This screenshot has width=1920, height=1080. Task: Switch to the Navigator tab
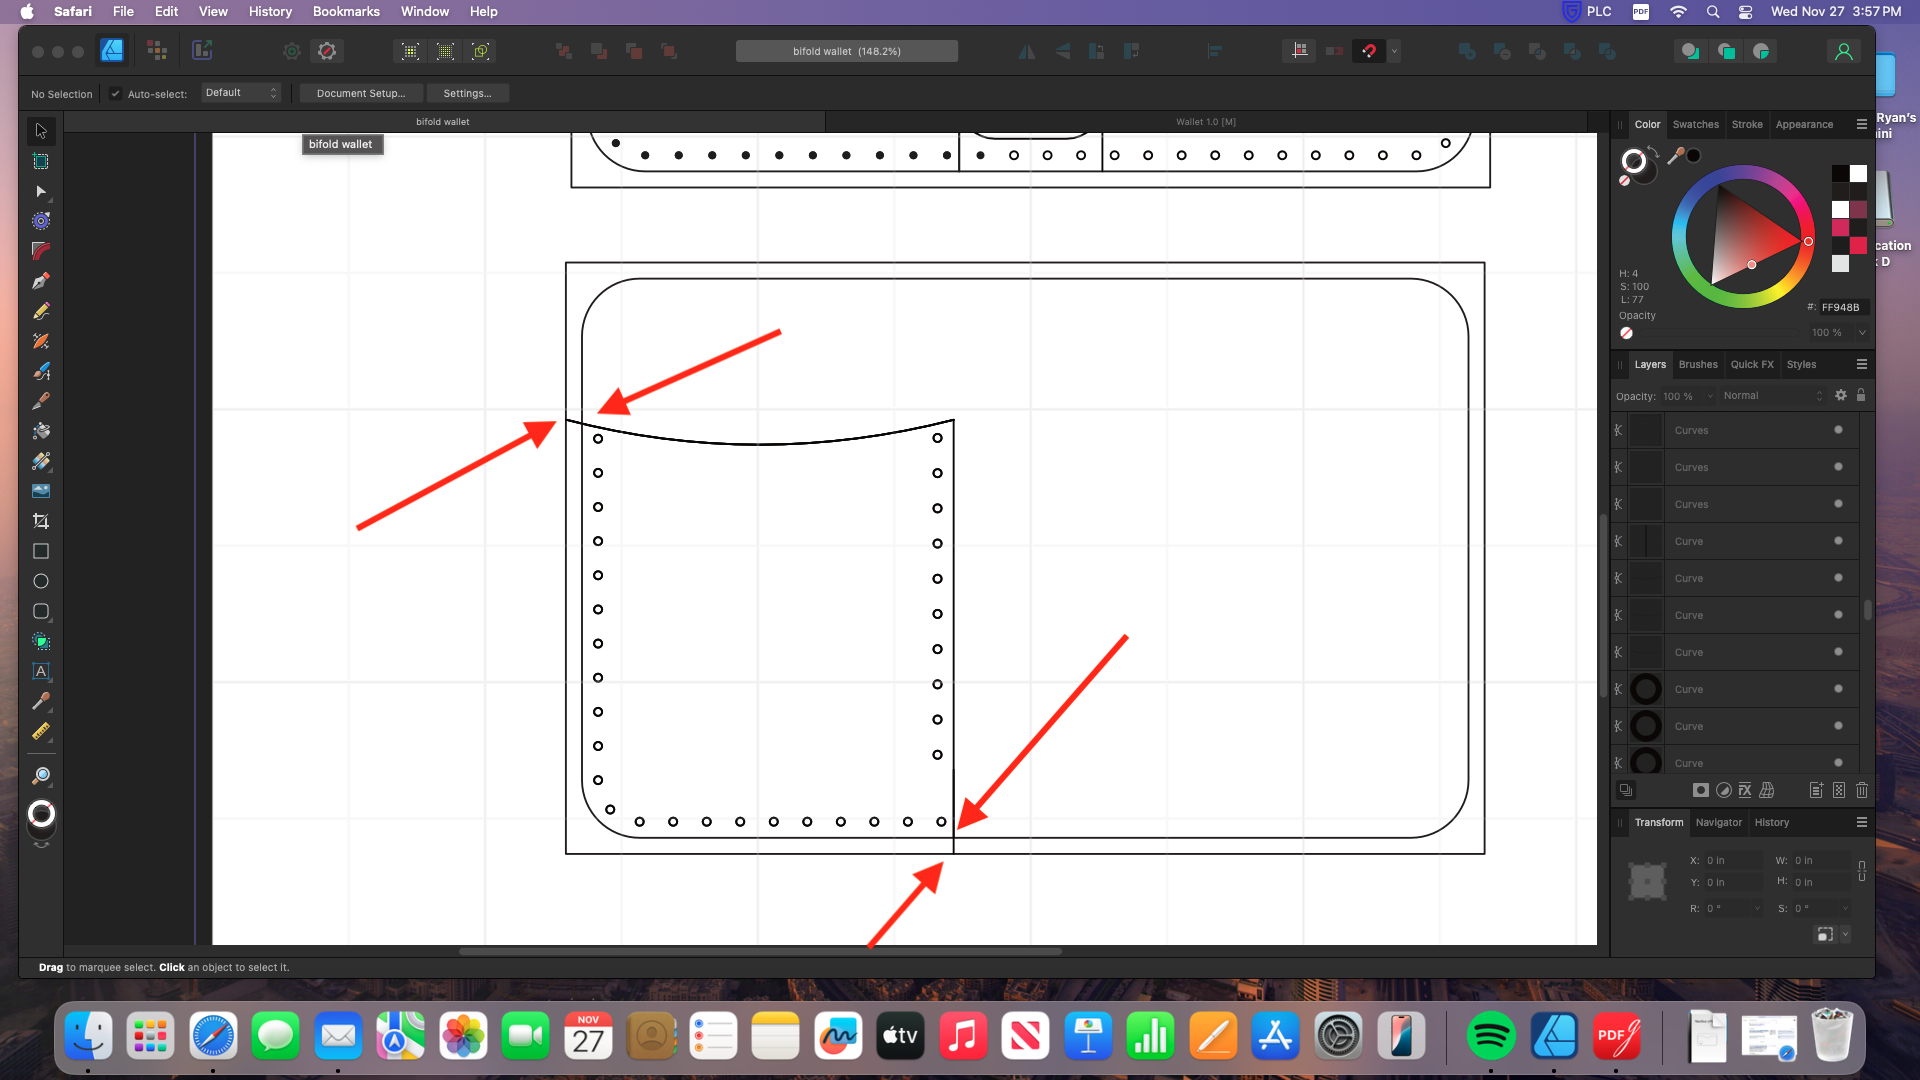(1719, 823)
